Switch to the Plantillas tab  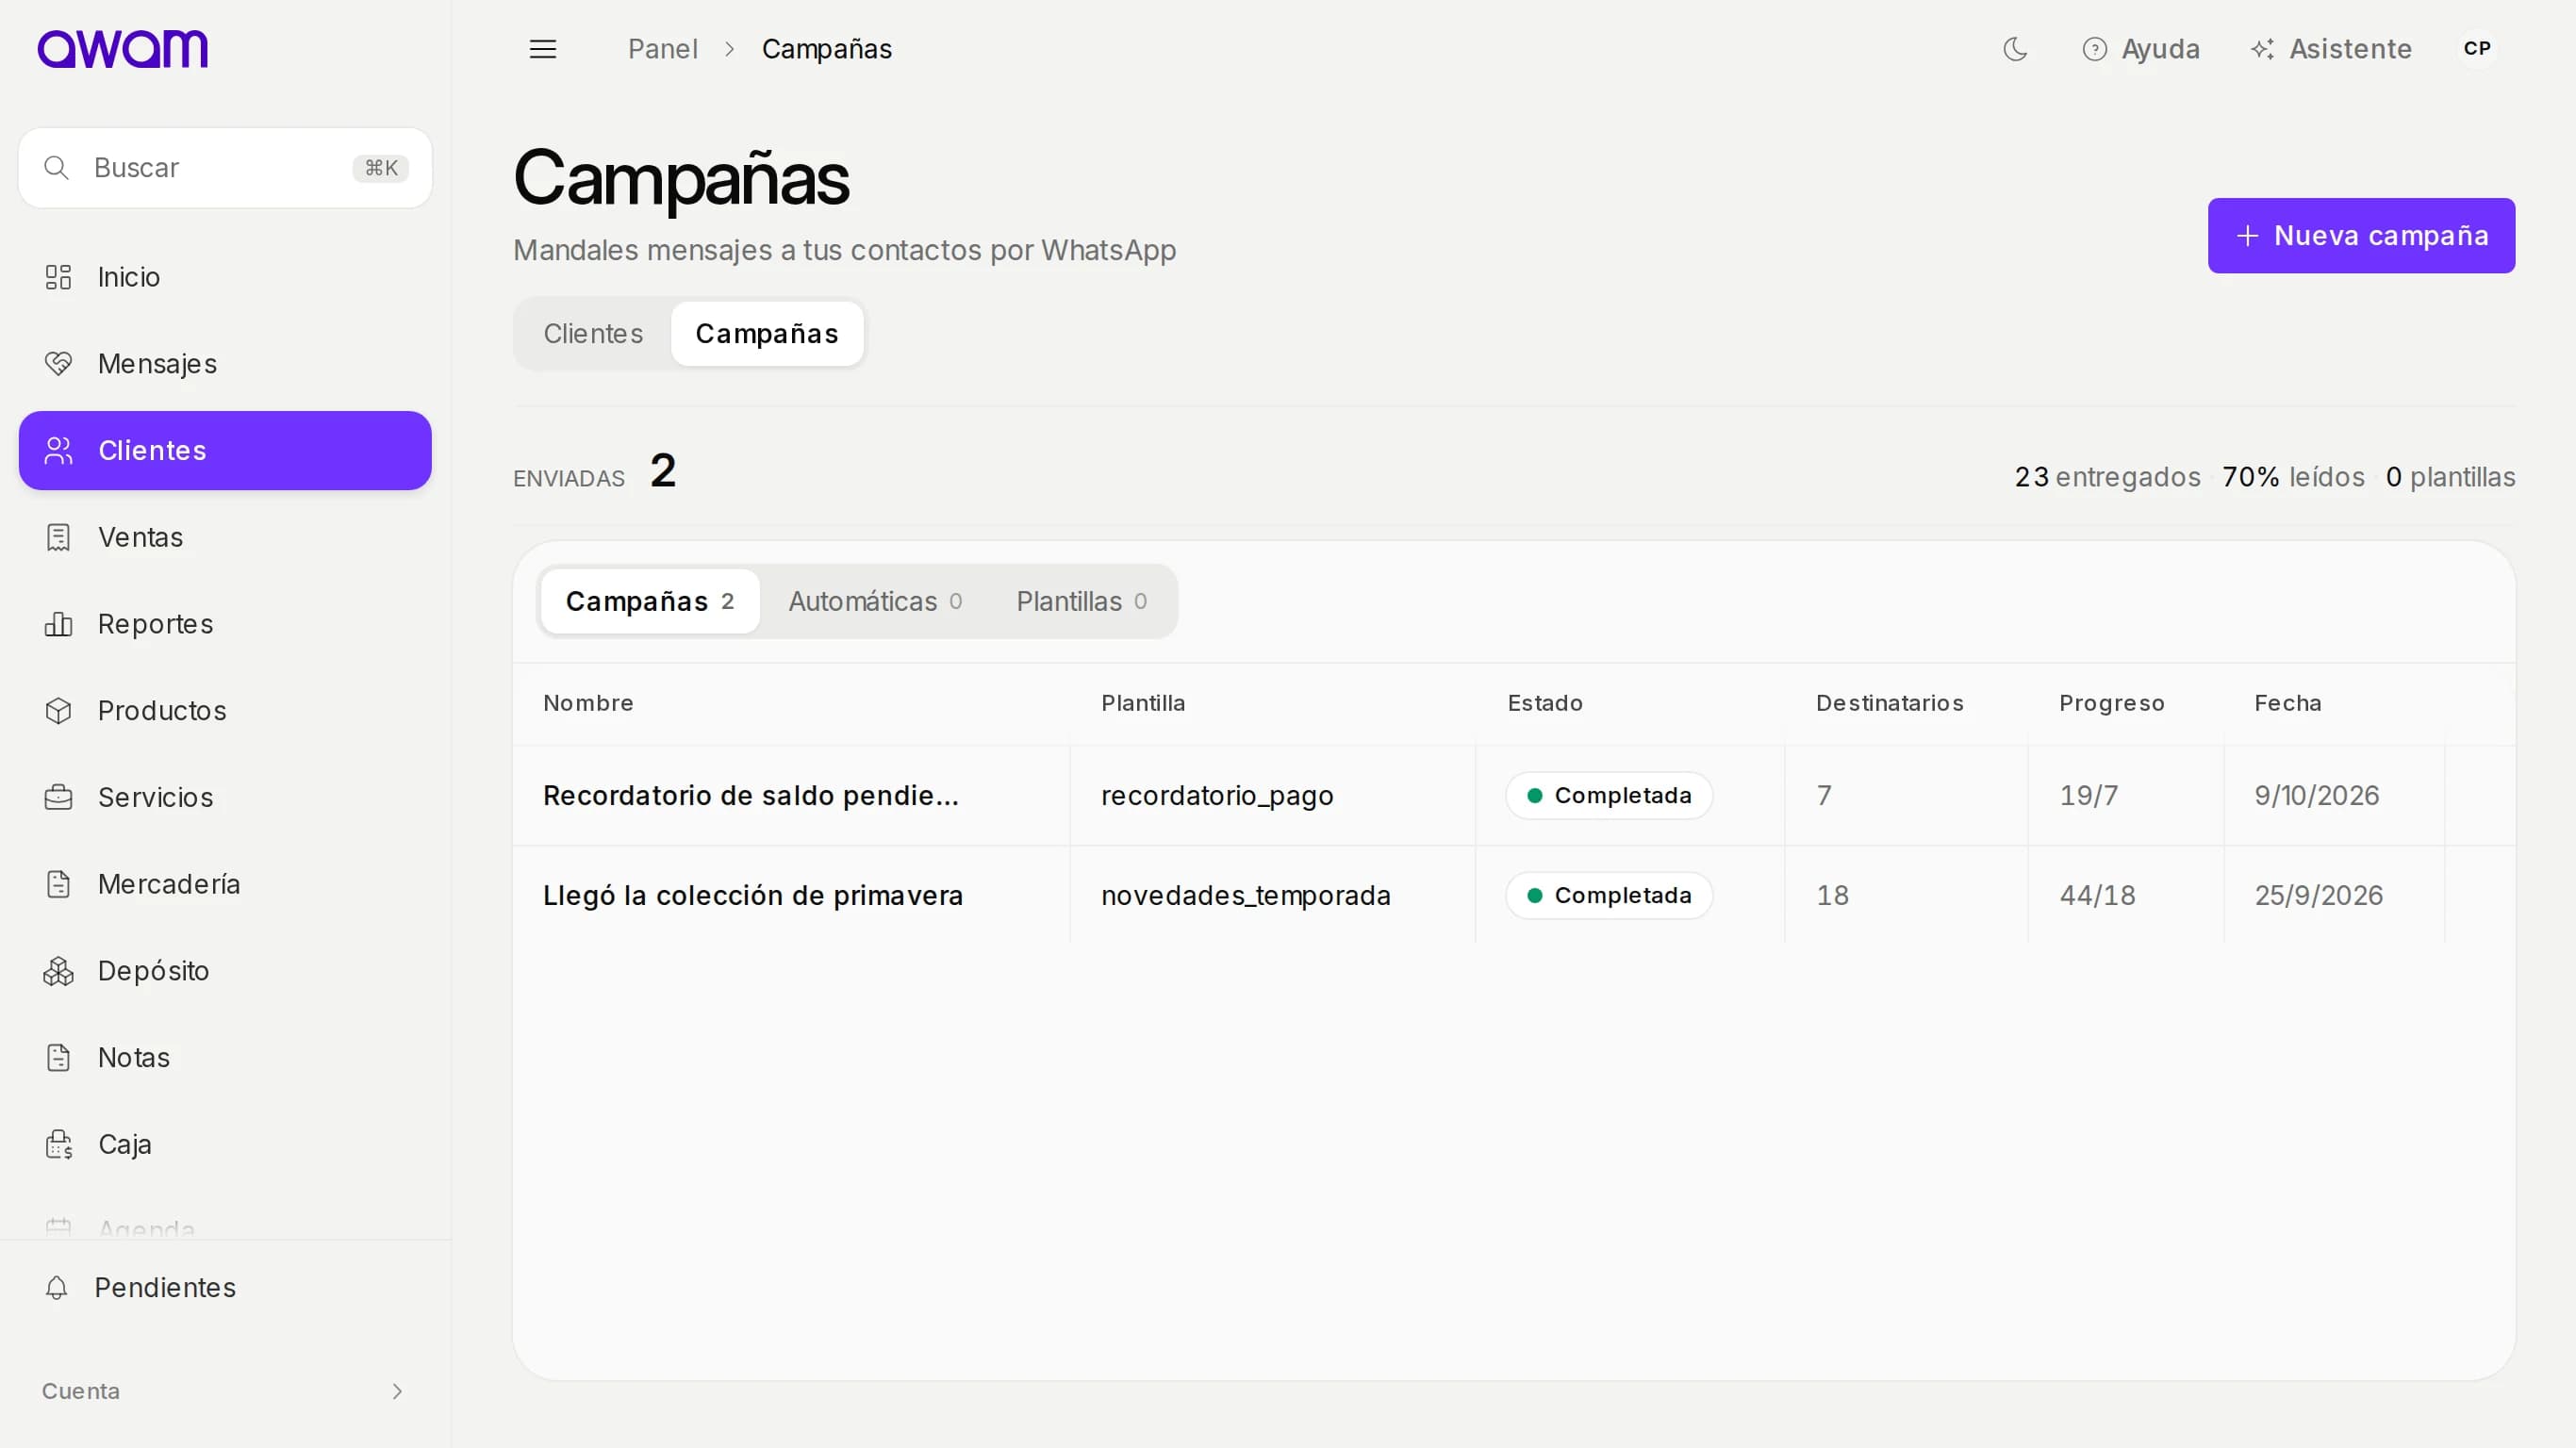click(1082, 601)
